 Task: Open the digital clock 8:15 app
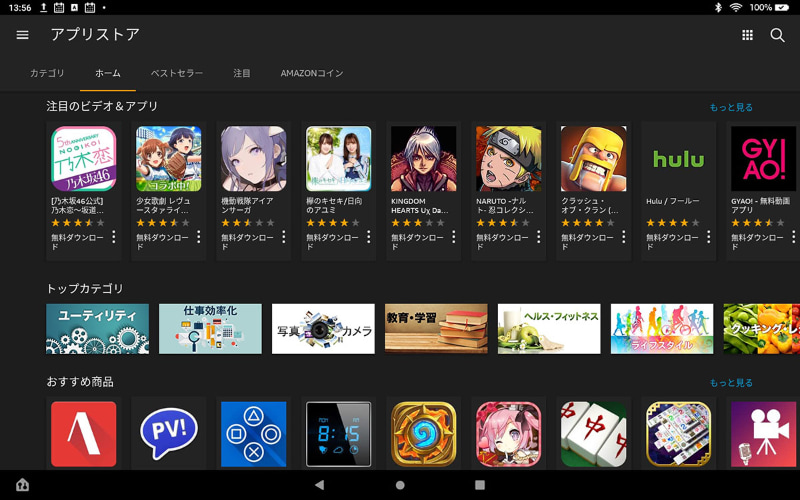click(x=339, y=434)
